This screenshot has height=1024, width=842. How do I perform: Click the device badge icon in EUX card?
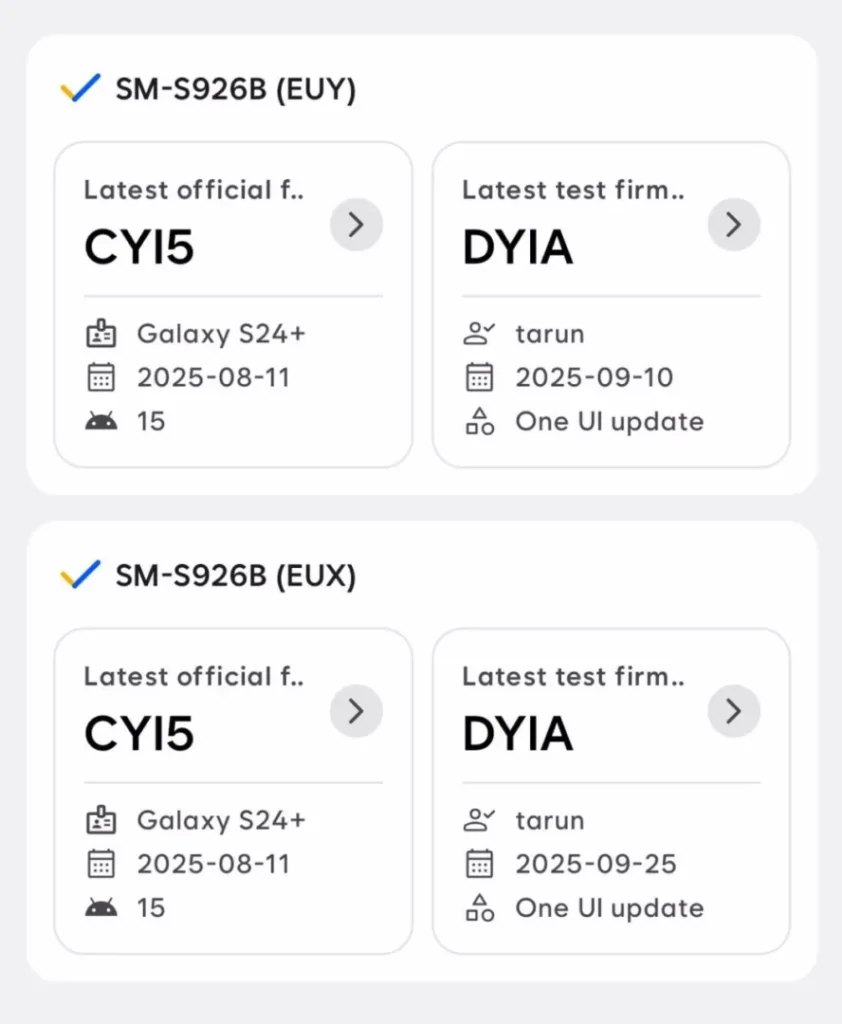tap(101, 820)
